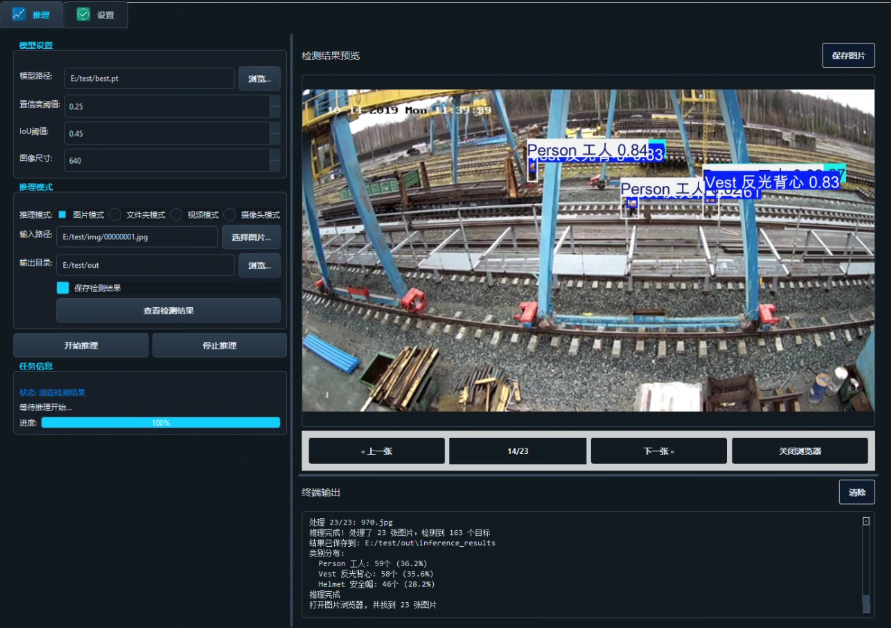The height and width of the screenshot is (628, 891).
Task: Click the 选择图片... button
Action: [x=251, y=237]
